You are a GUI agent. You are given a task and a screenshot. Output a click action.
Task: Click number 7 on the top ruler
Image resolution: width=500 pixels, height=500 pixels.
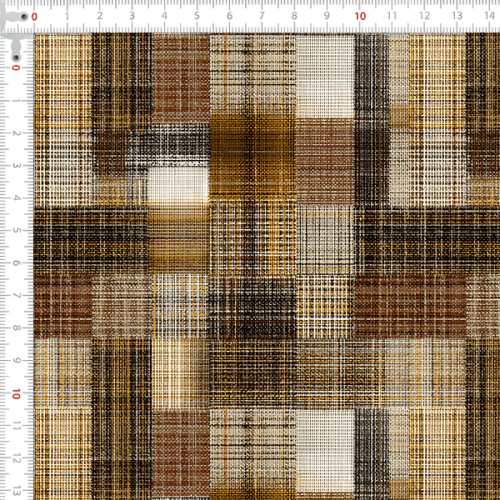[262, 16]
